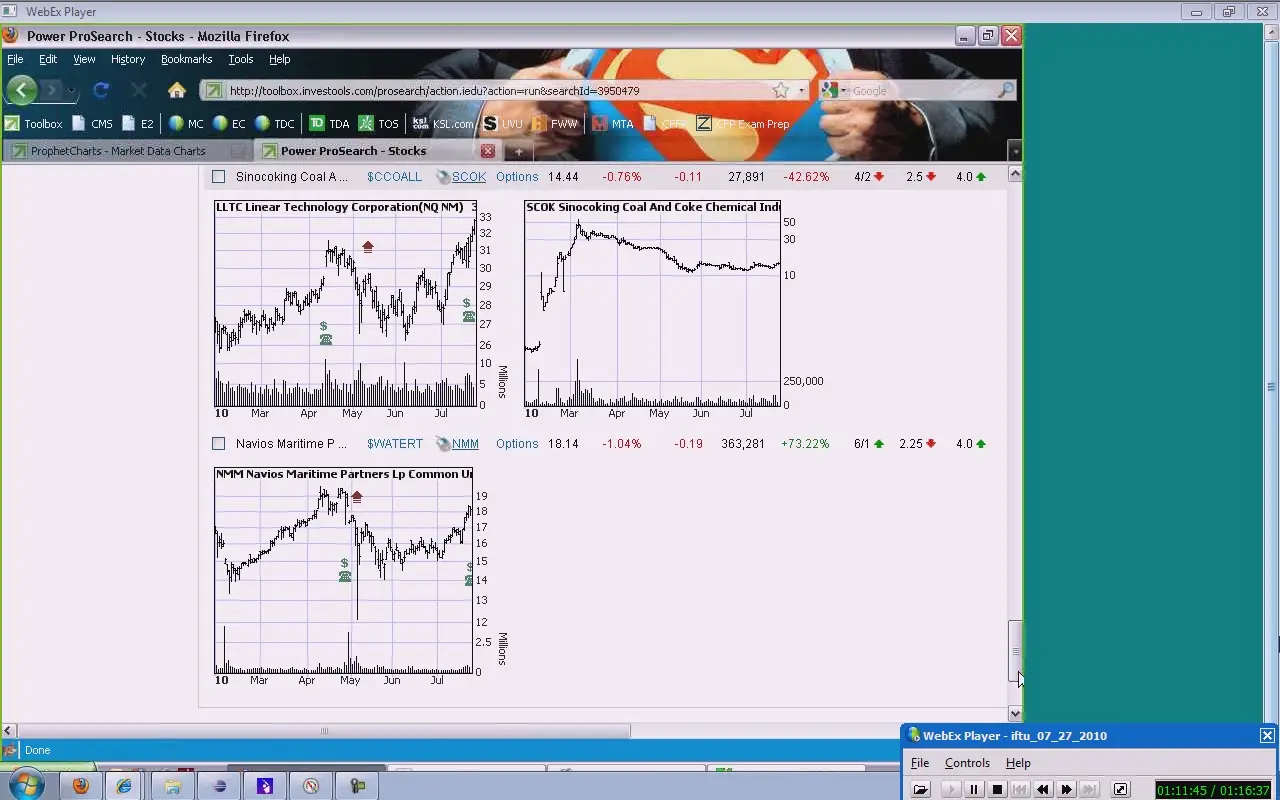Image resolution: width=1280 pixels, height=800 pixels.
Task: Click the page scroll down arrow
Action: click(1015, 713)
